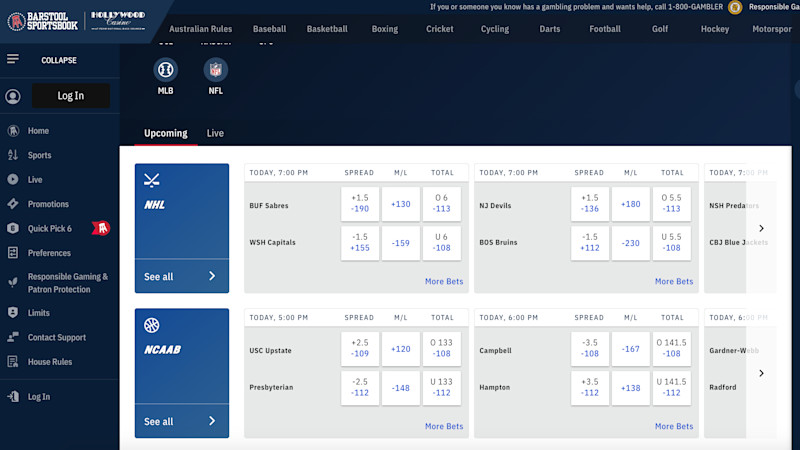Click the NCAAB basketball icon
Viewport: 800px width, 450px height.
[152, 325]
